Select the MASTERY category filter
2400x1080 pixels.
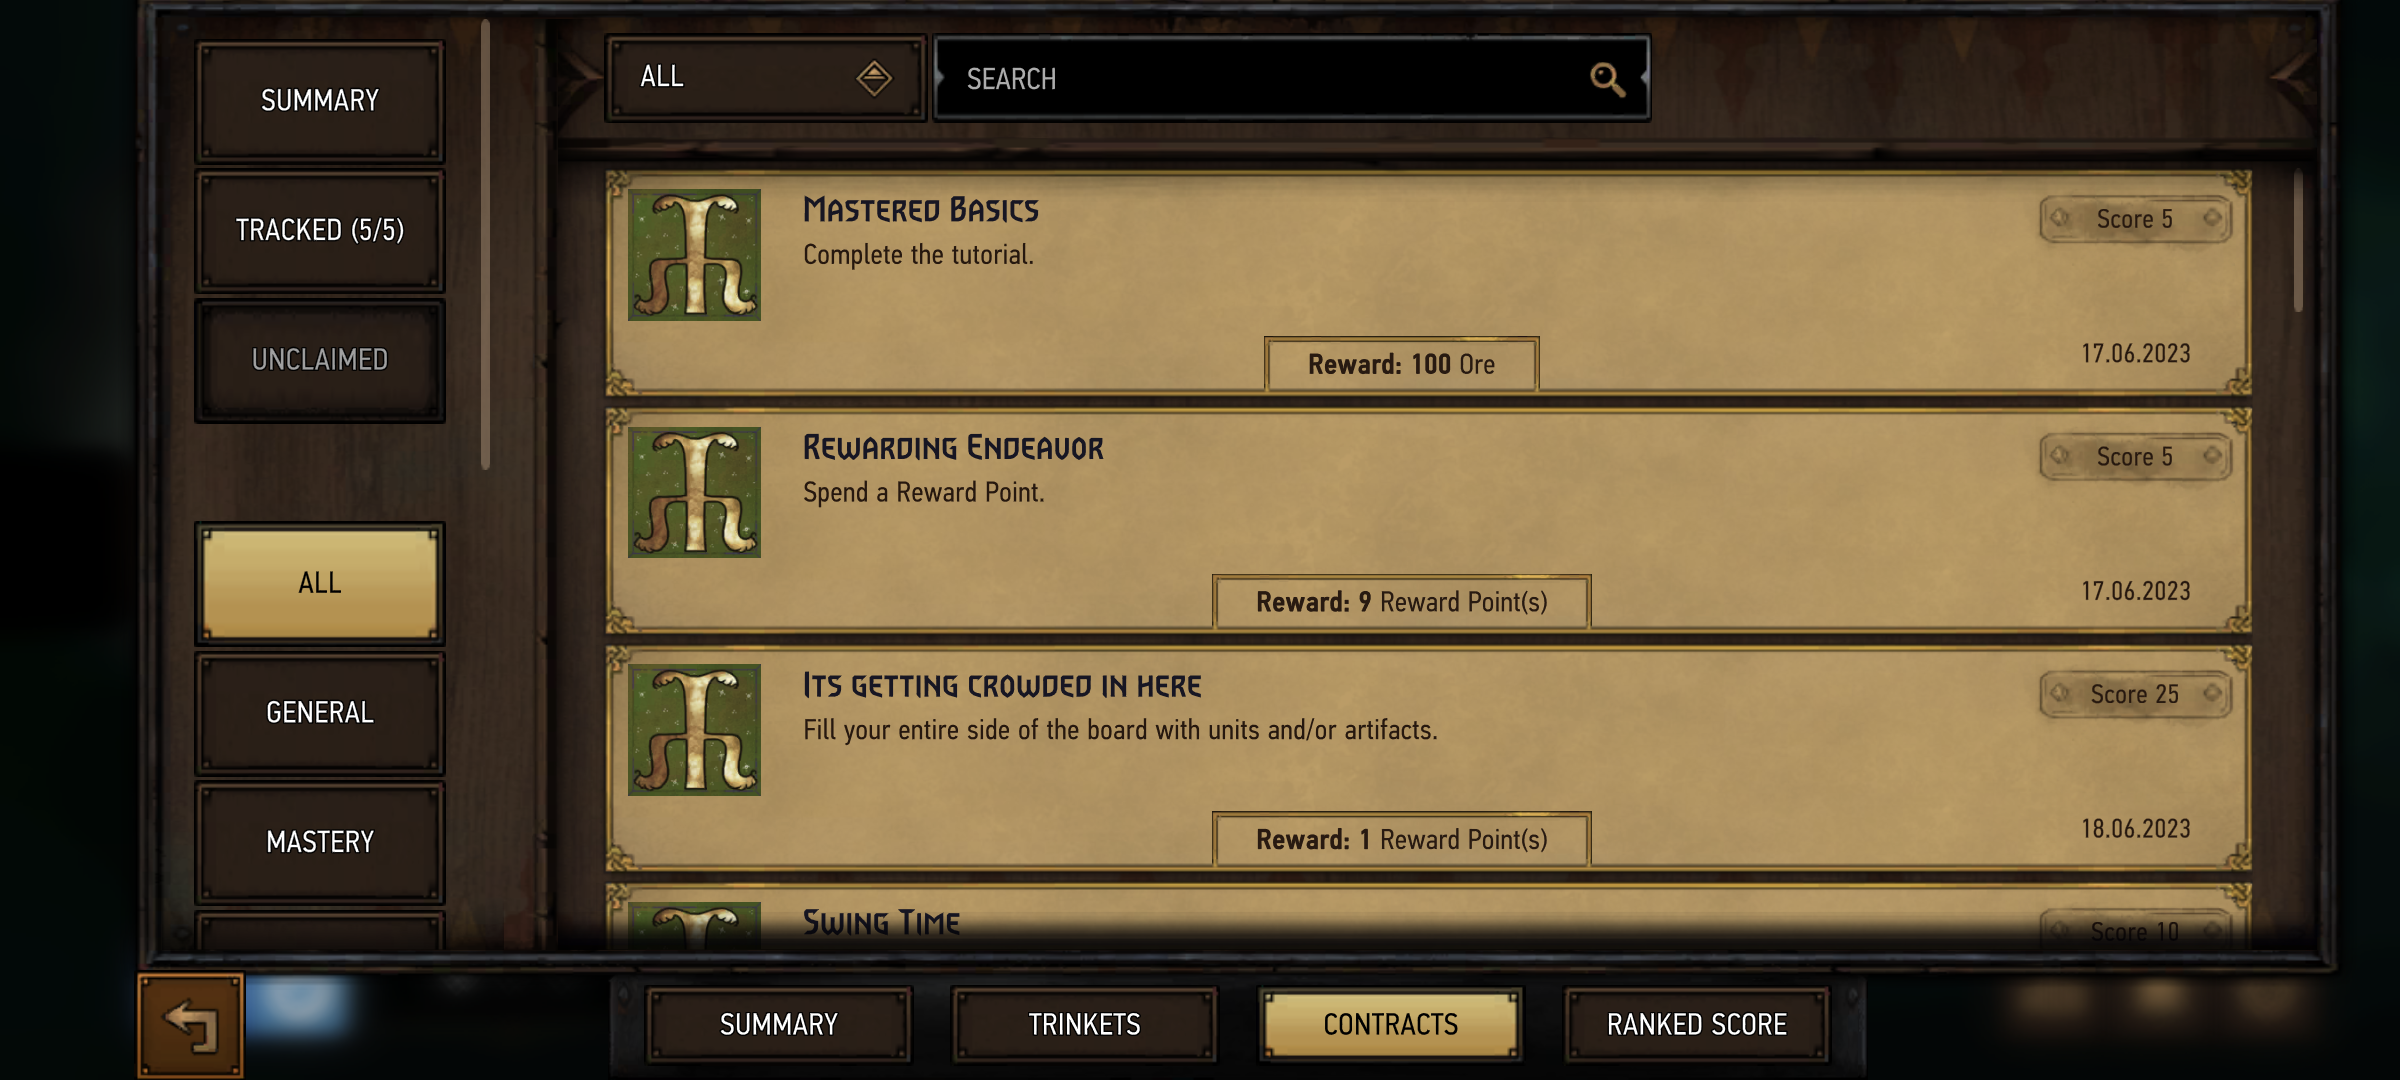(320, 842)
